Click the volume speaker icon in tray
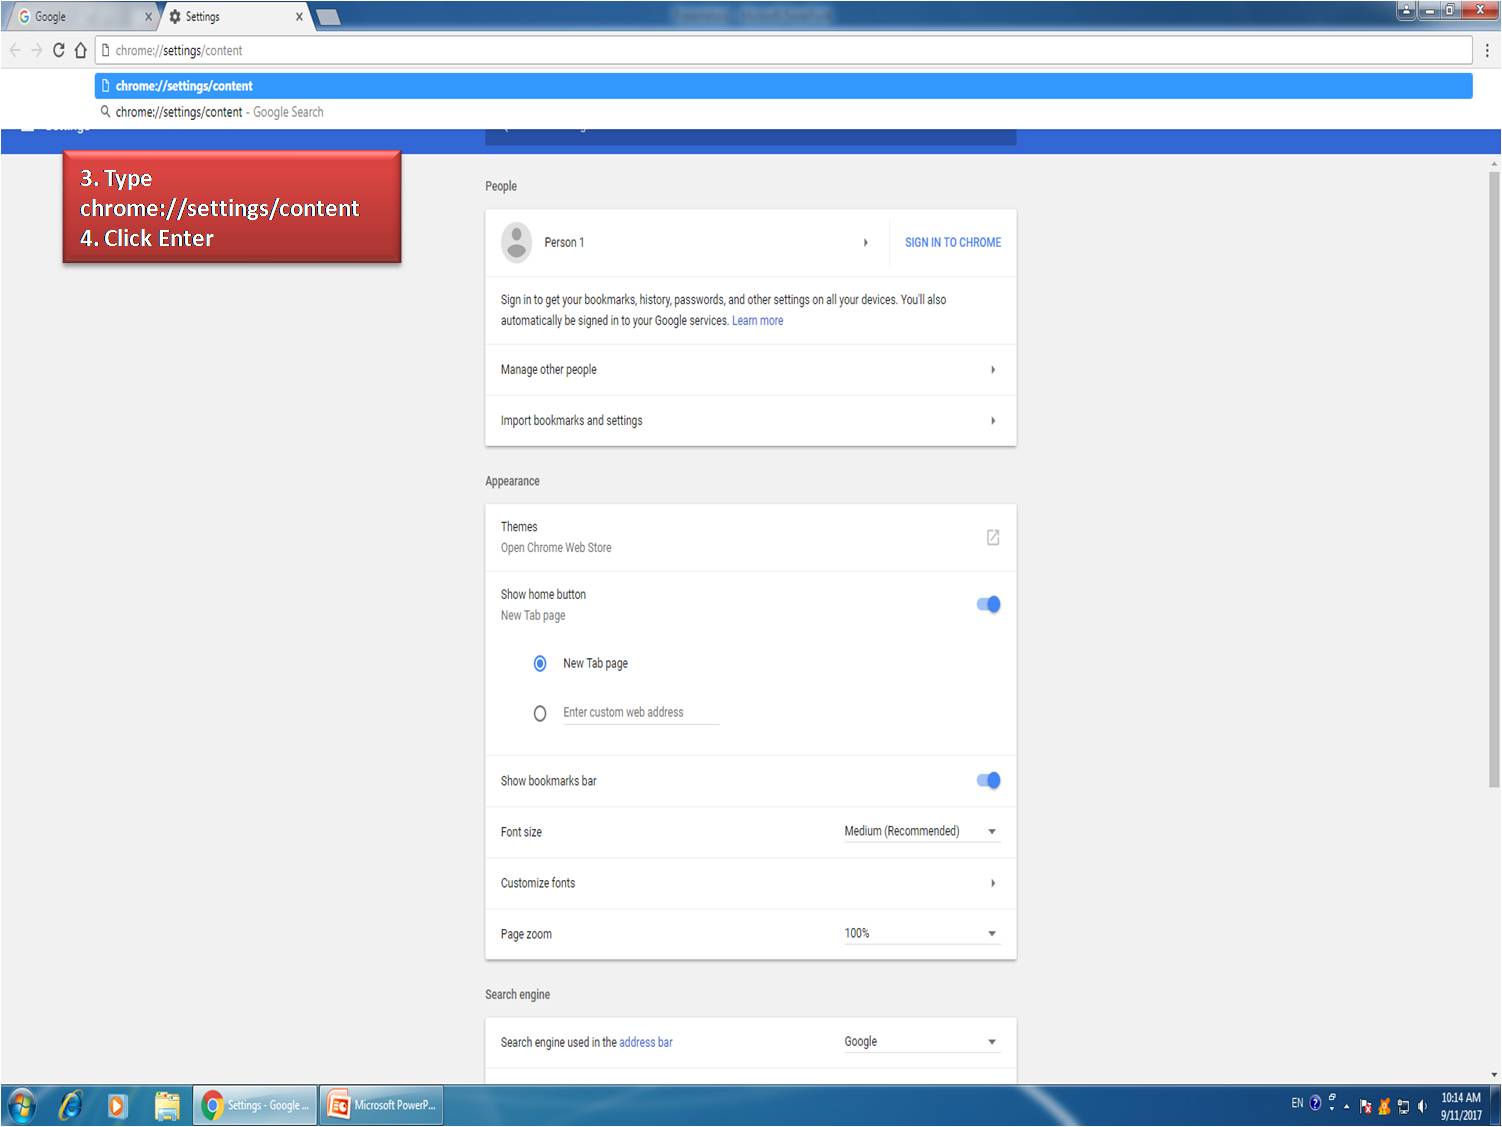Viewport: 1502px width, 1127px height. click(x=1422, y=1106)
